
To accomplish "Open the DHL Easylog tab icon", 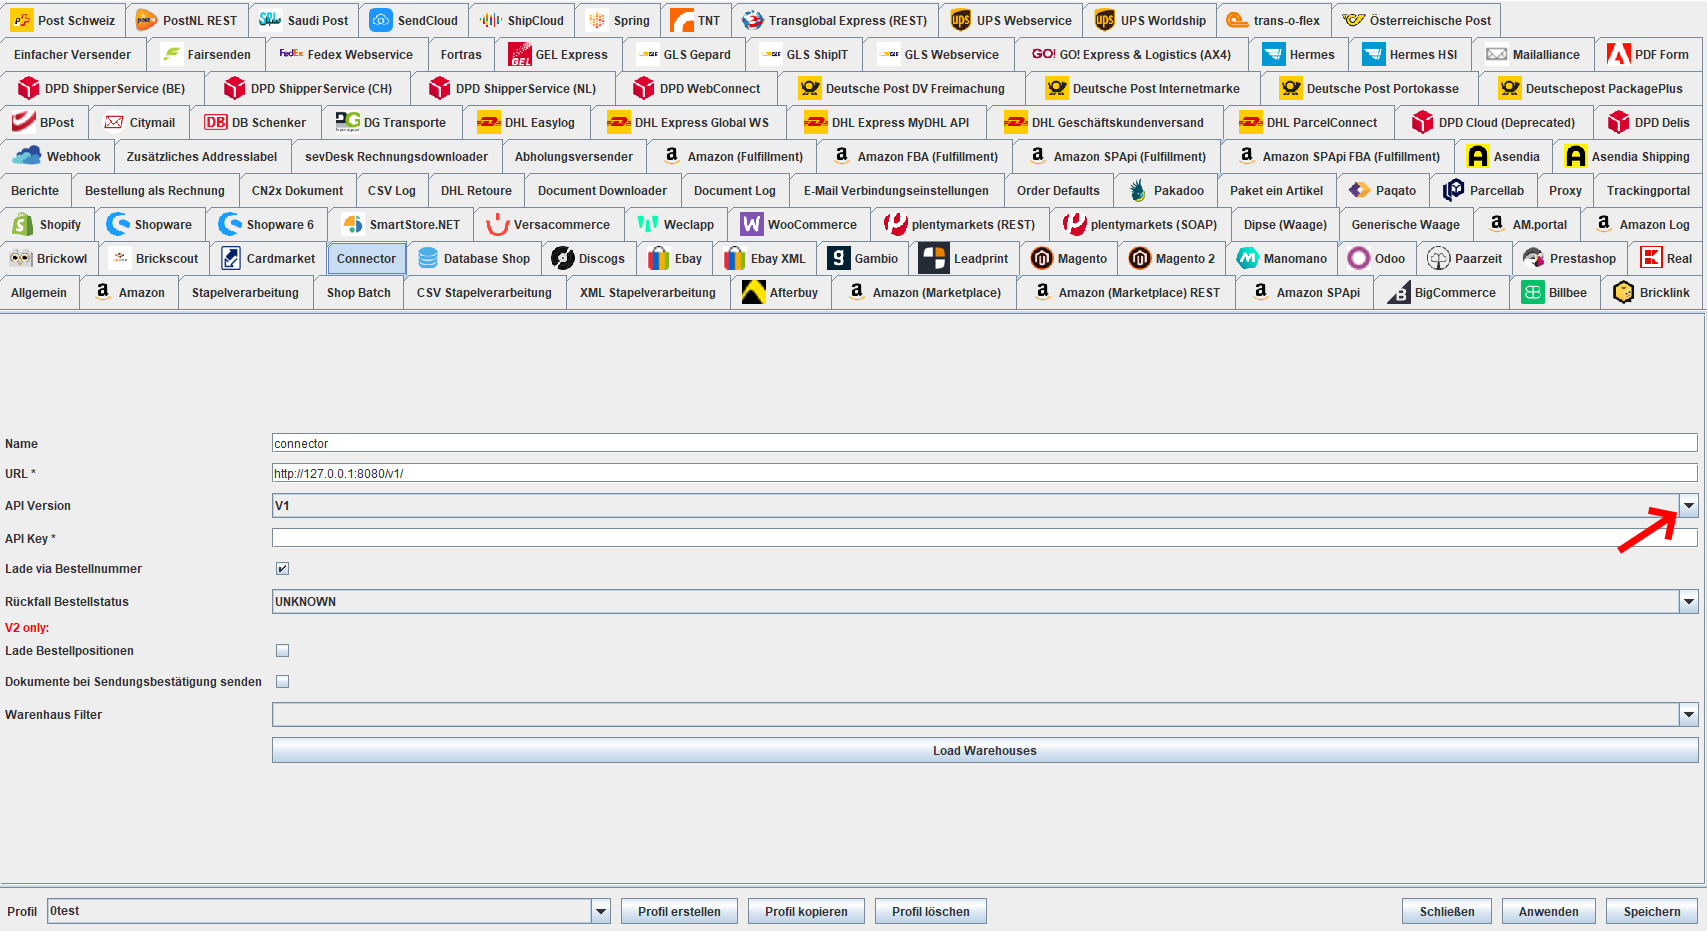I will pyautogui.click(x=489, y=122).
